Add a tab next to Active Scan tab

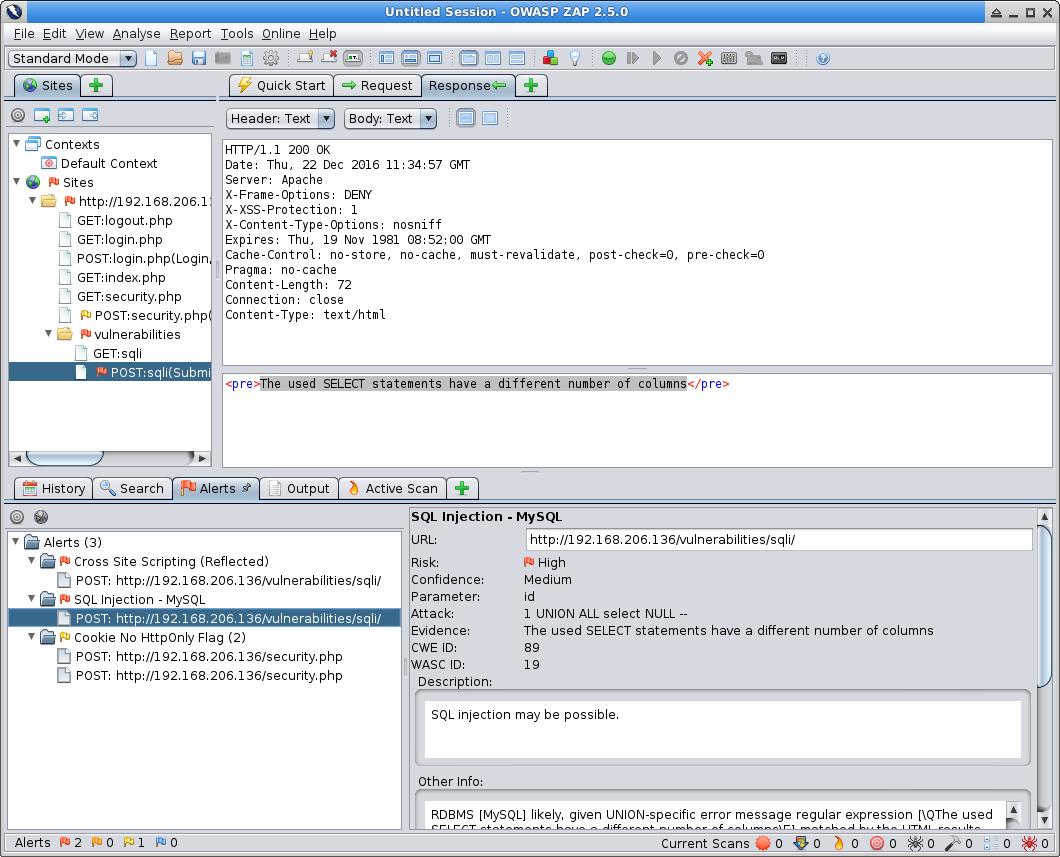(x=462, y=488)
